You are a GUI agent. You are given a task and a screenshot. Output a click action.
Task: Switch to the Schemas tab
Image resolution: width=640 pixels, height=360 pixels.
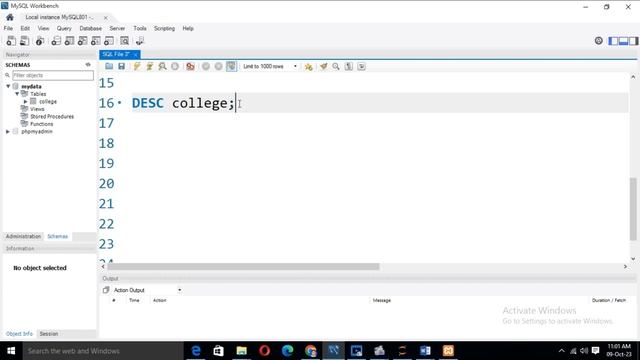coord(58,236)
